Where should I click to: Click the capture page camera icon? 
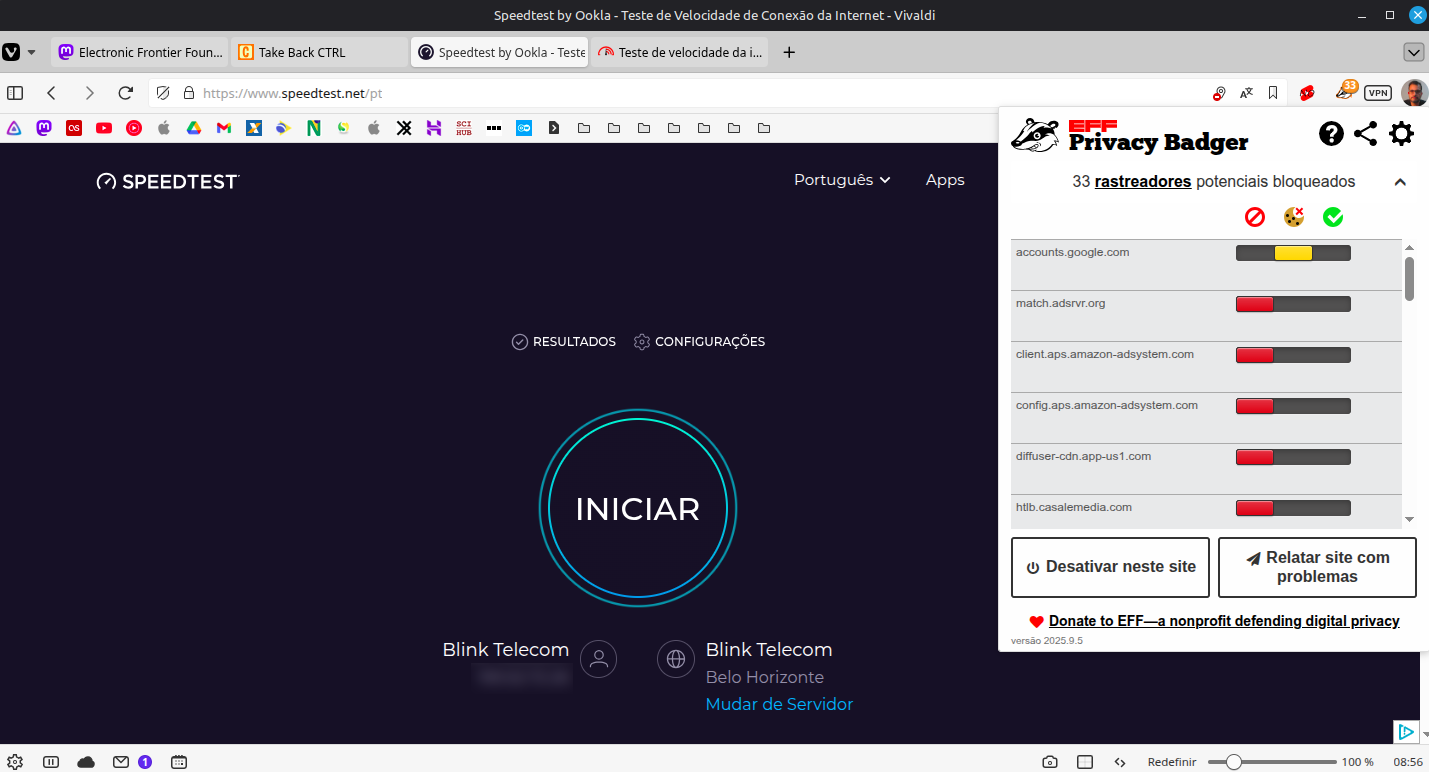pos(1049,762)
